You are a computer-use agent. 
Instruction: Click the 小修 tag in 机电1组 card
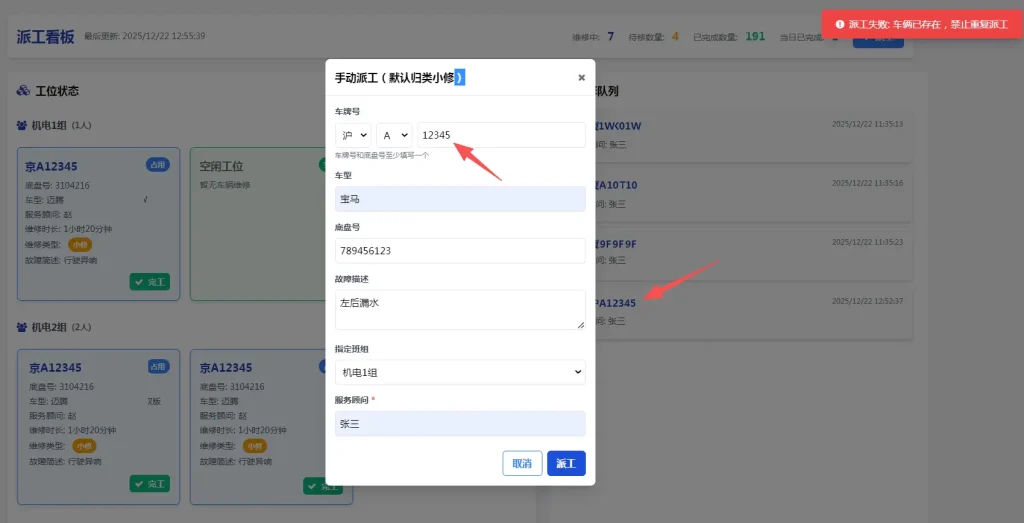(81, 245)
